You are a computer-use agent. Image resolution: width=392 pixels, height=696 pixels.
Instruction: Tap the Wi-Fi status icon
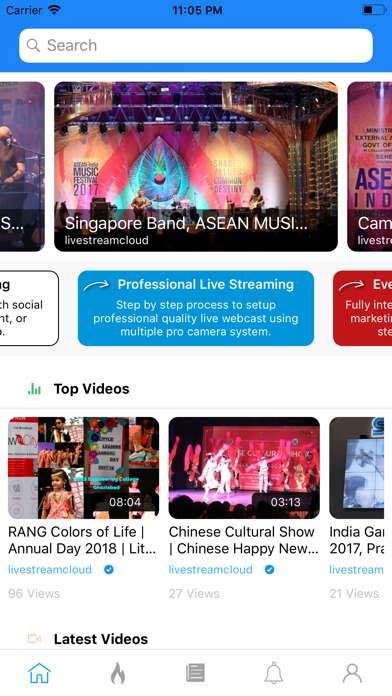click(54, 10)
